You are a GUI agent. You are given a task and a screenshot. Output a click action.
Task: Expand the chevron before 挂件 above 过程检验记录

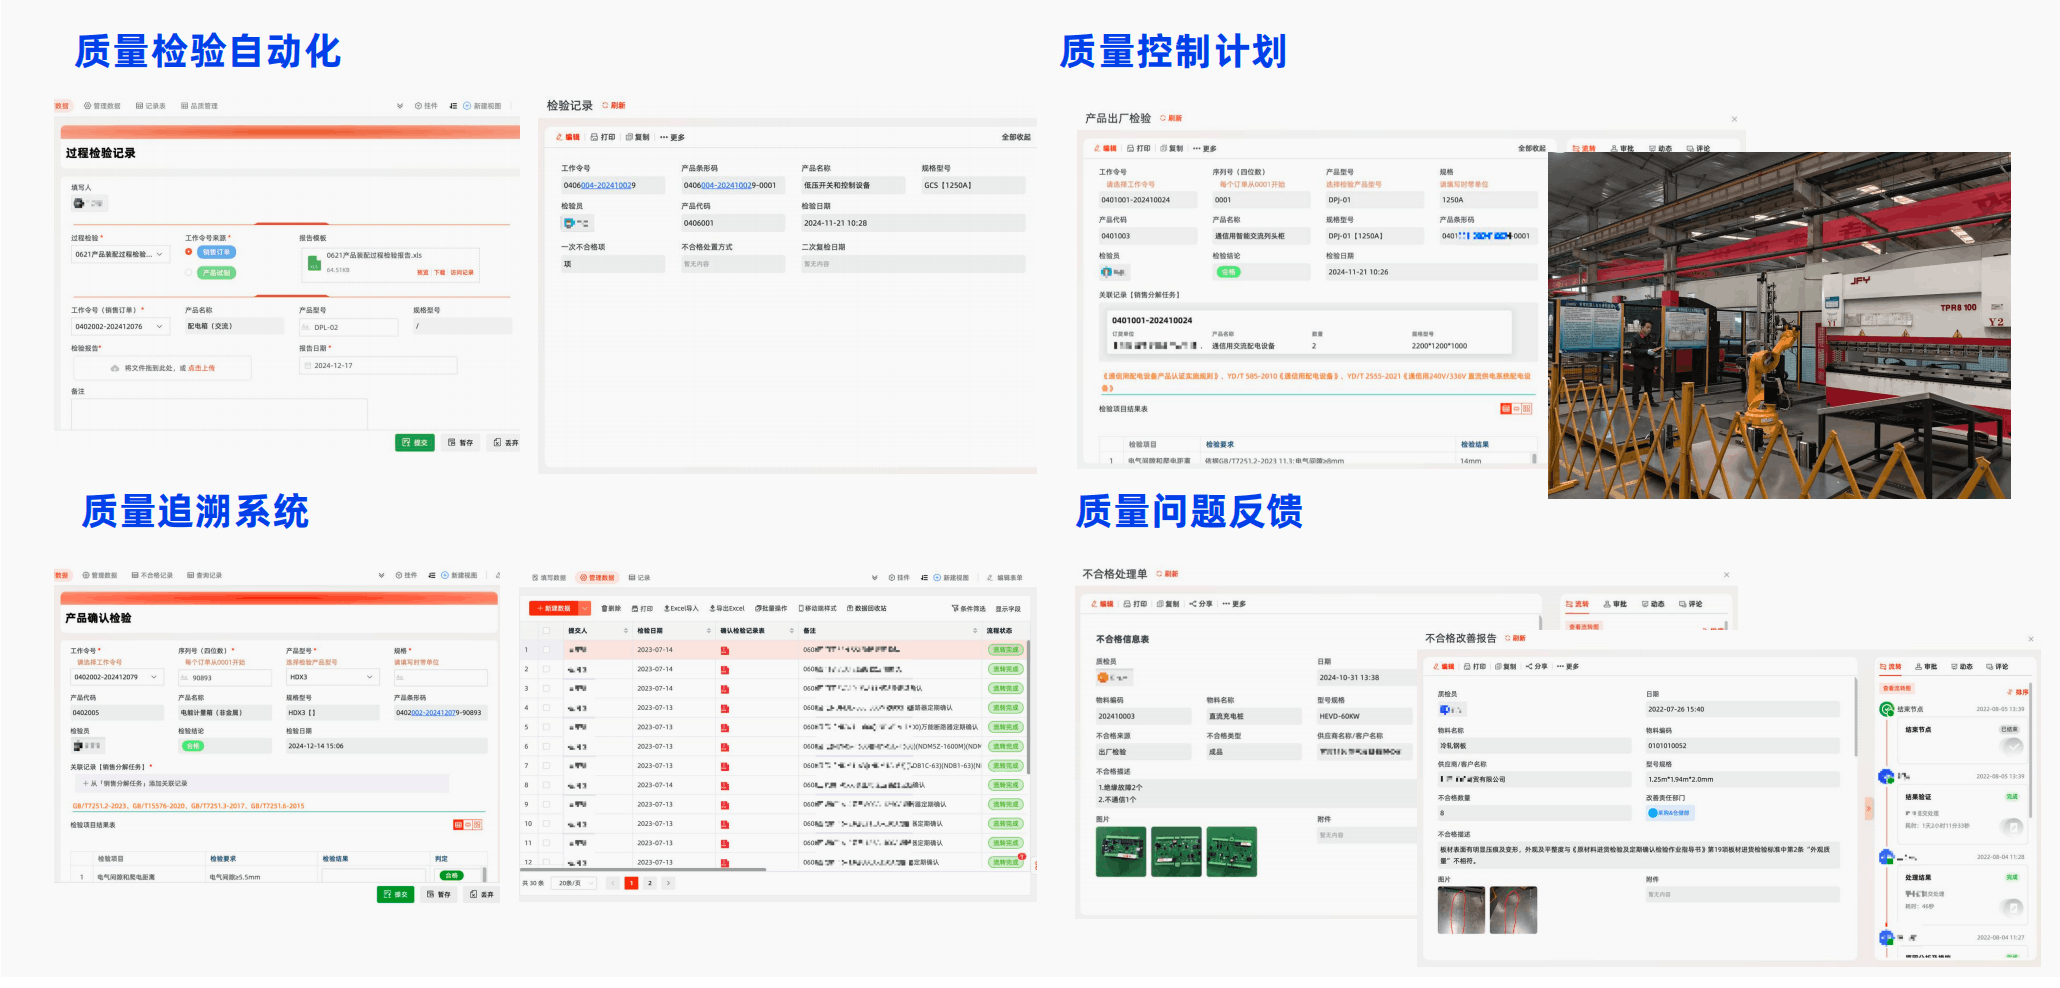pos(400,105)
